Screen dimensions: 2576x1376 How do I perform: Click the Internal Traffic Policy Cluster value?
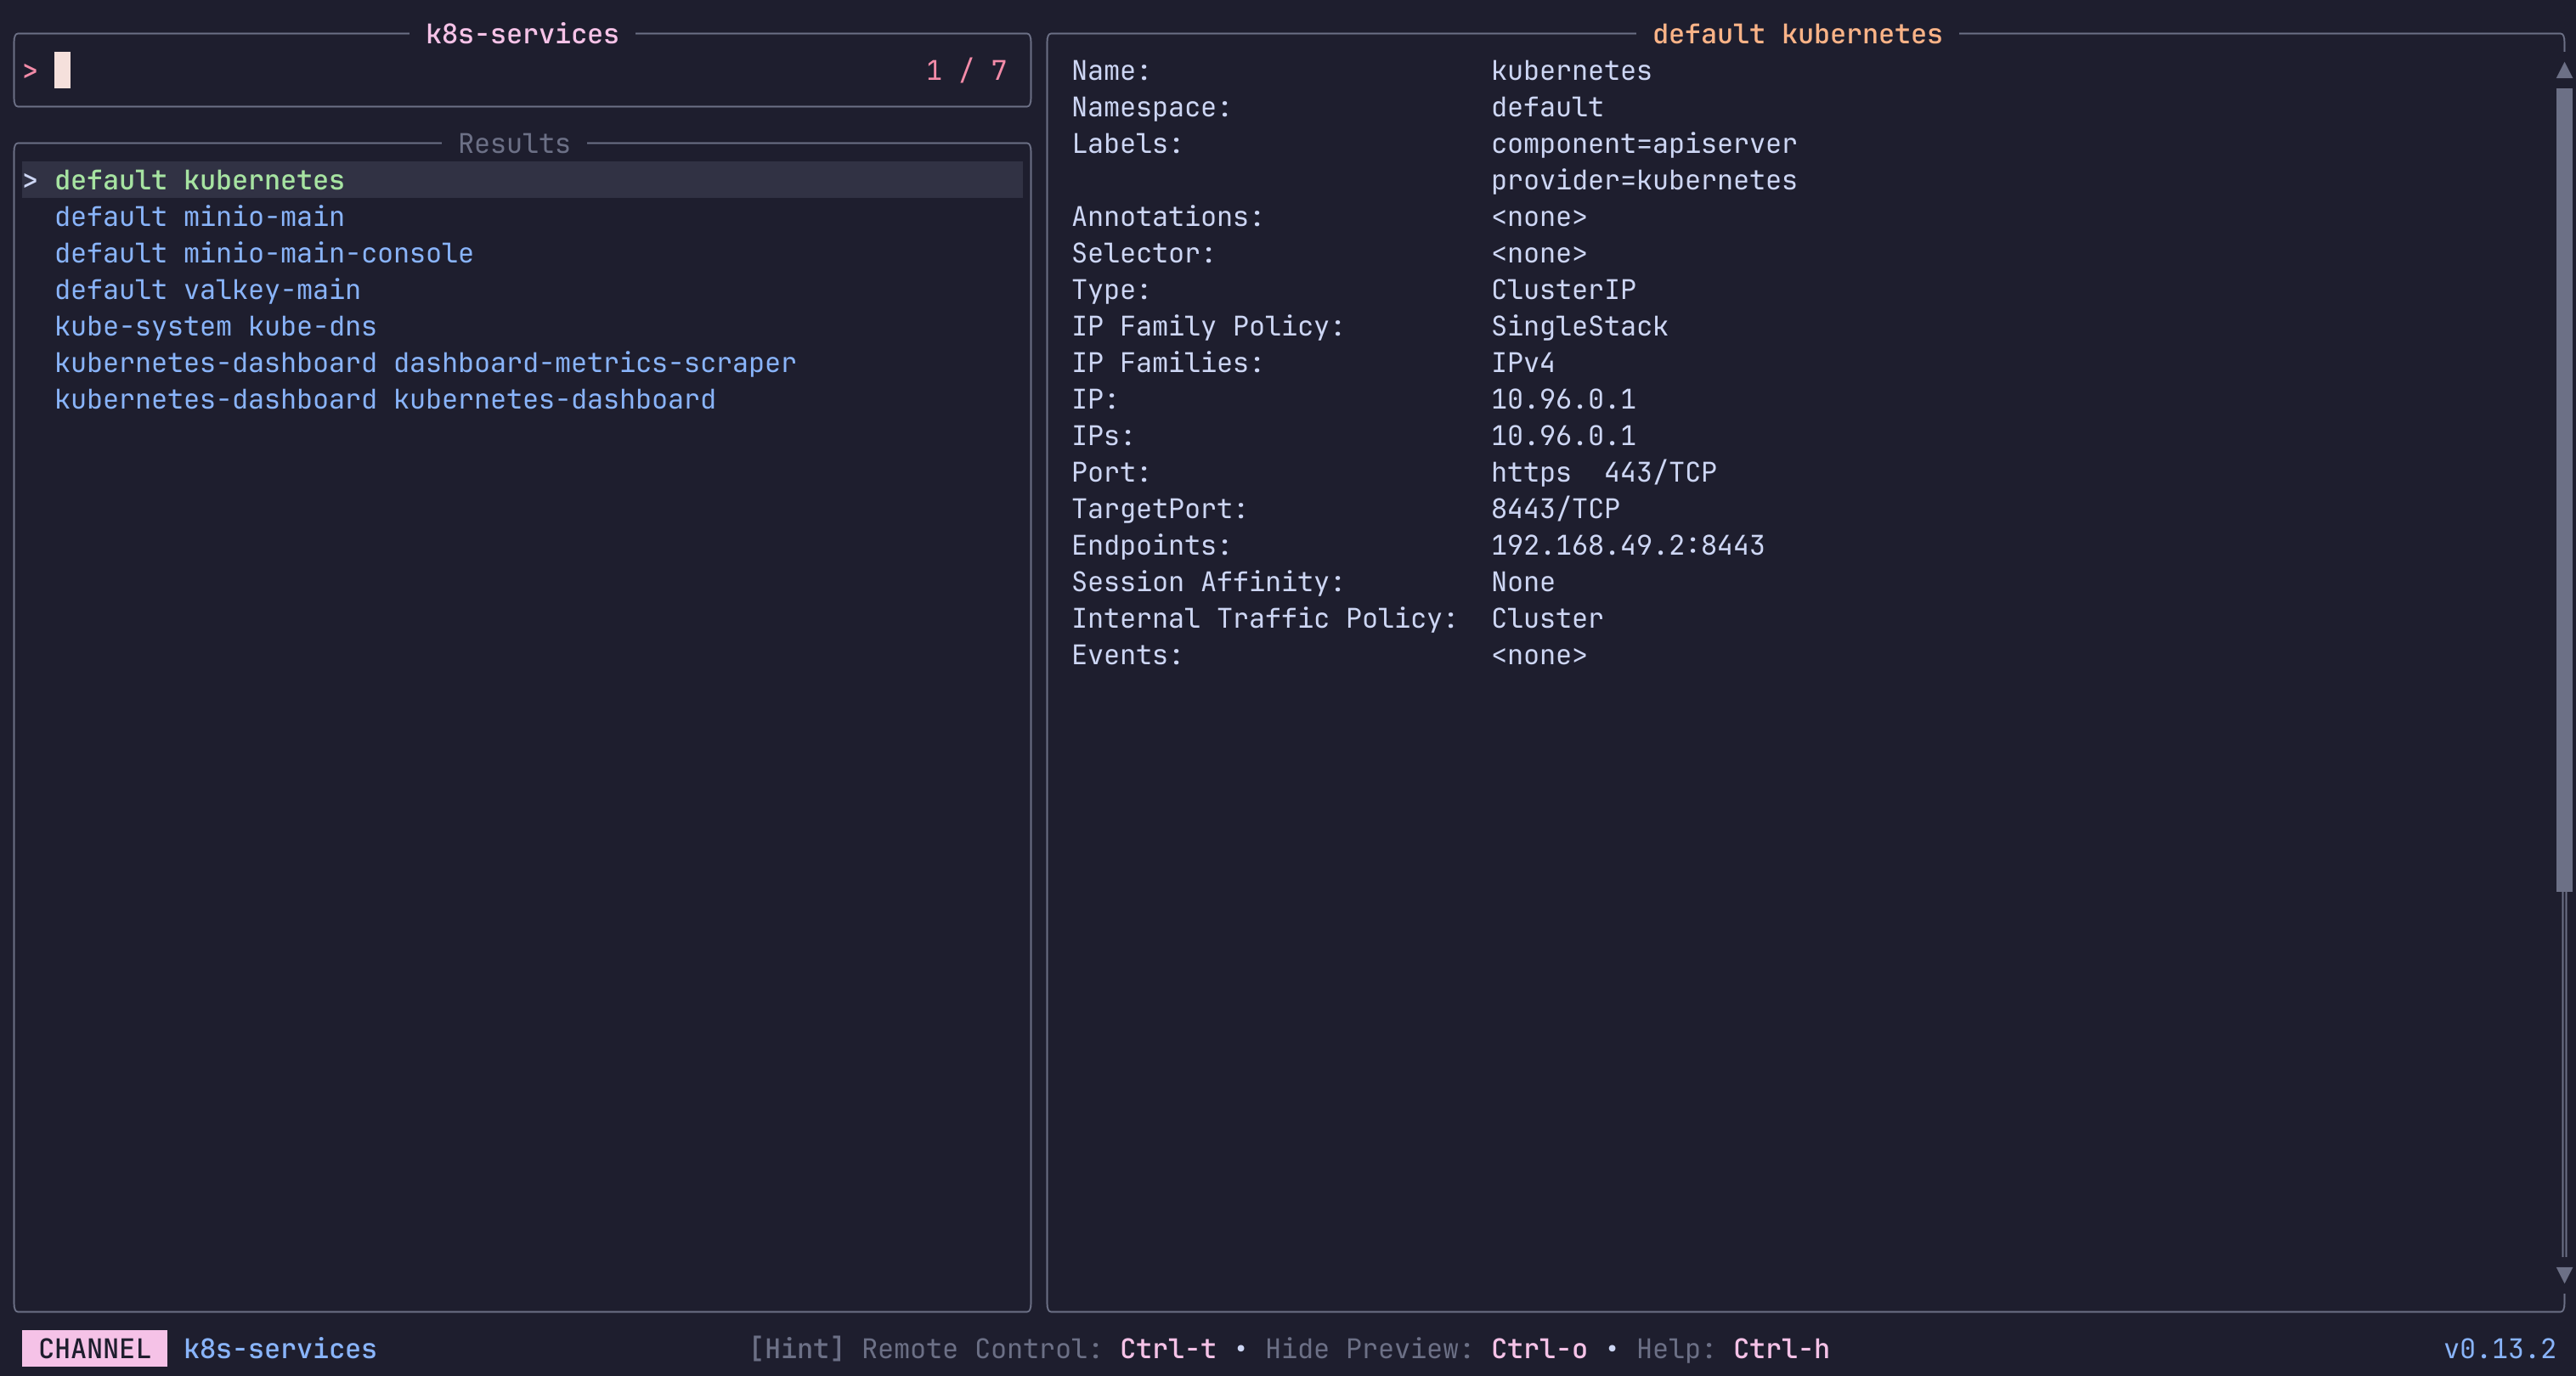tap(1547, 618)
